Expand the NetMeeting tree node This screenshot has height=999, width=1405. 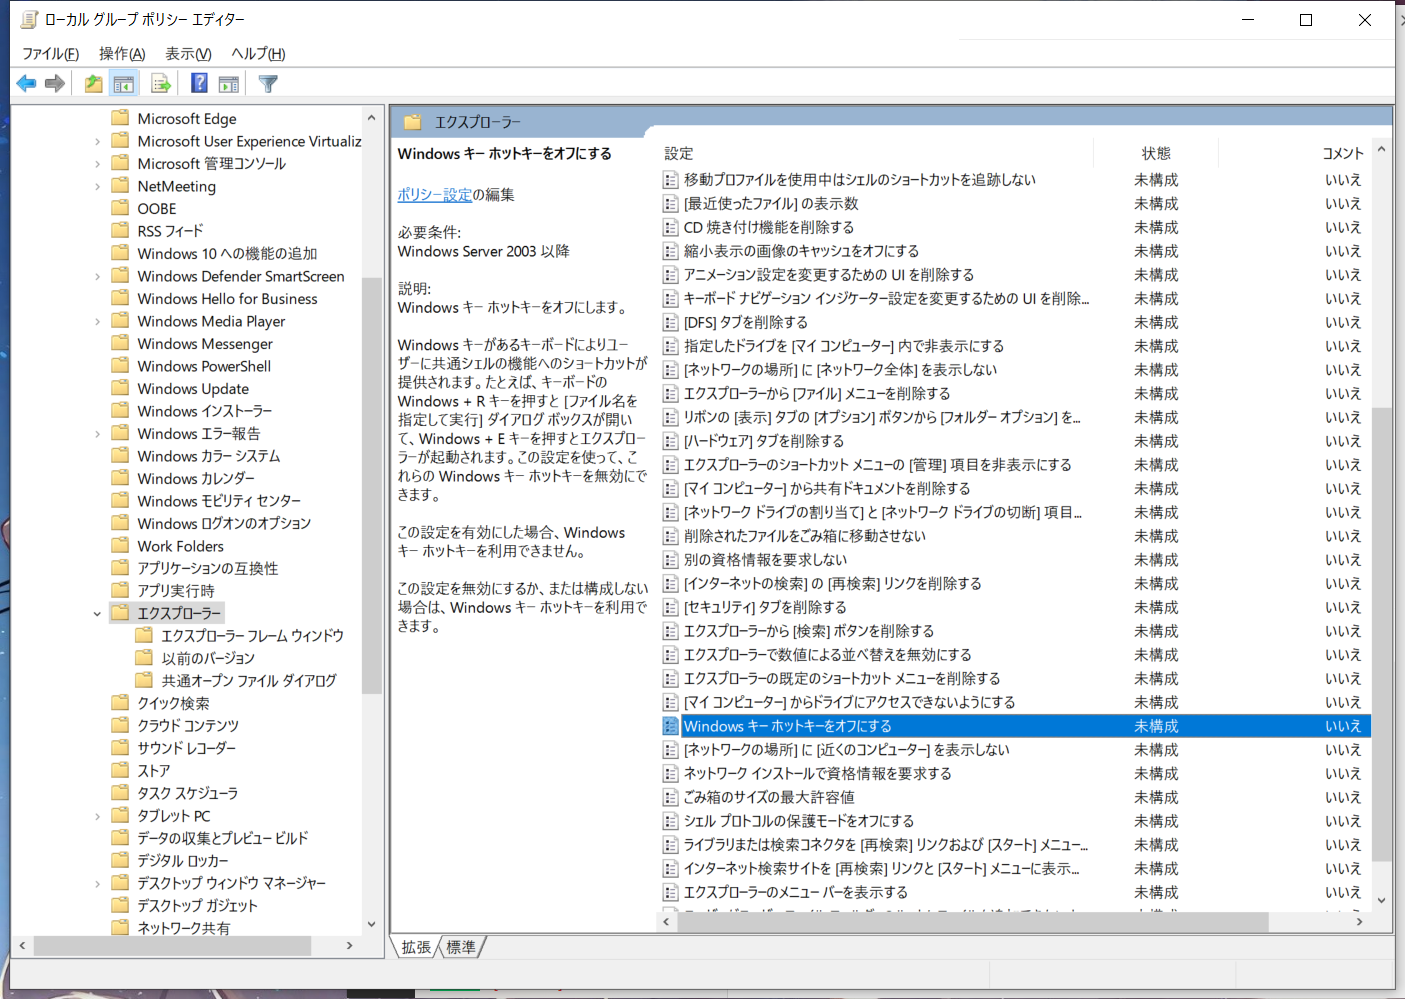(x=97, y=186)
